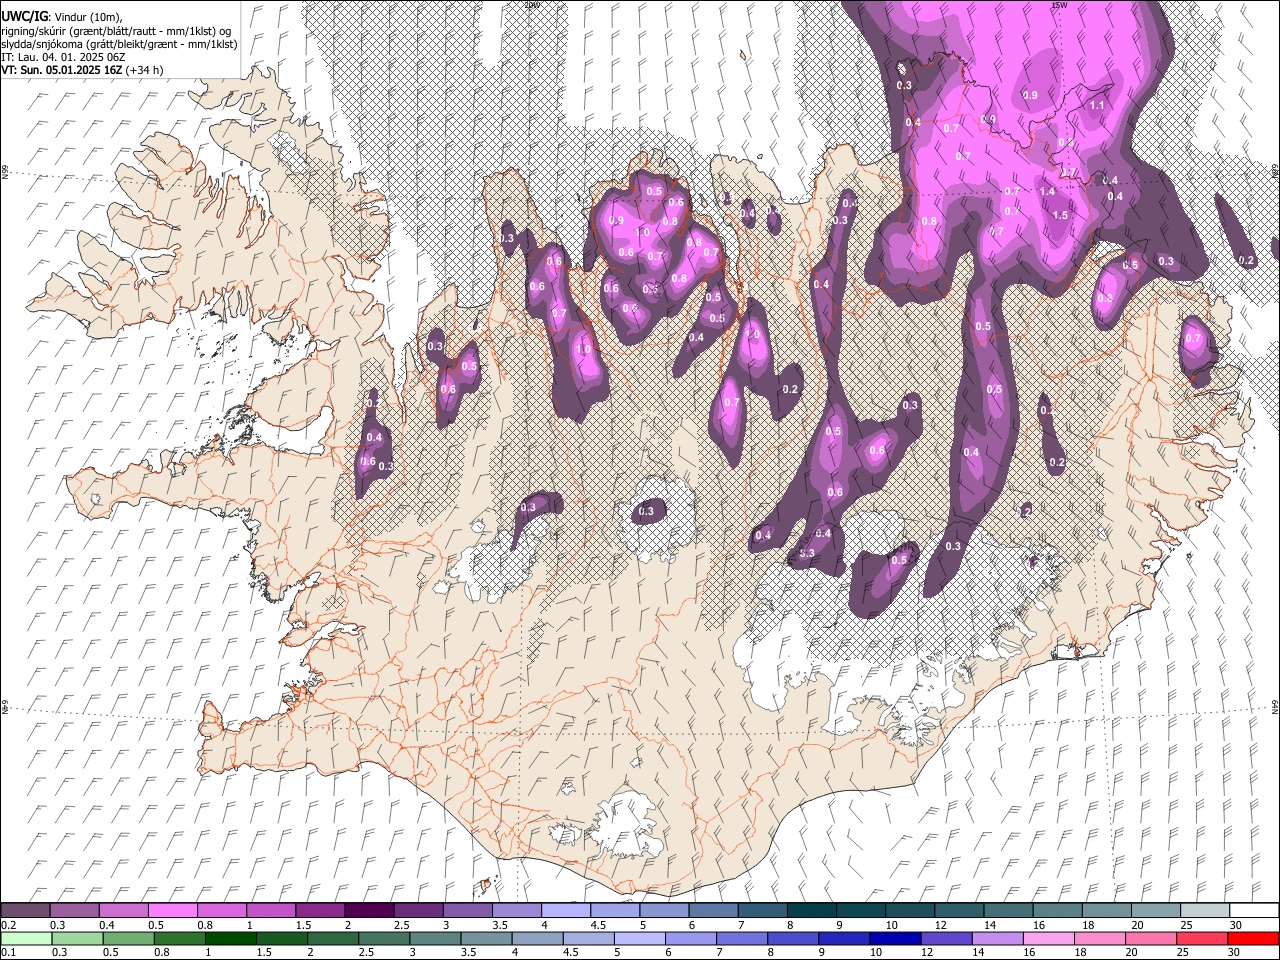The height and width of the screenshot is (960, 1280).
Task: Click the "30" label in the lower legend row
Action: click(1236, 952)
